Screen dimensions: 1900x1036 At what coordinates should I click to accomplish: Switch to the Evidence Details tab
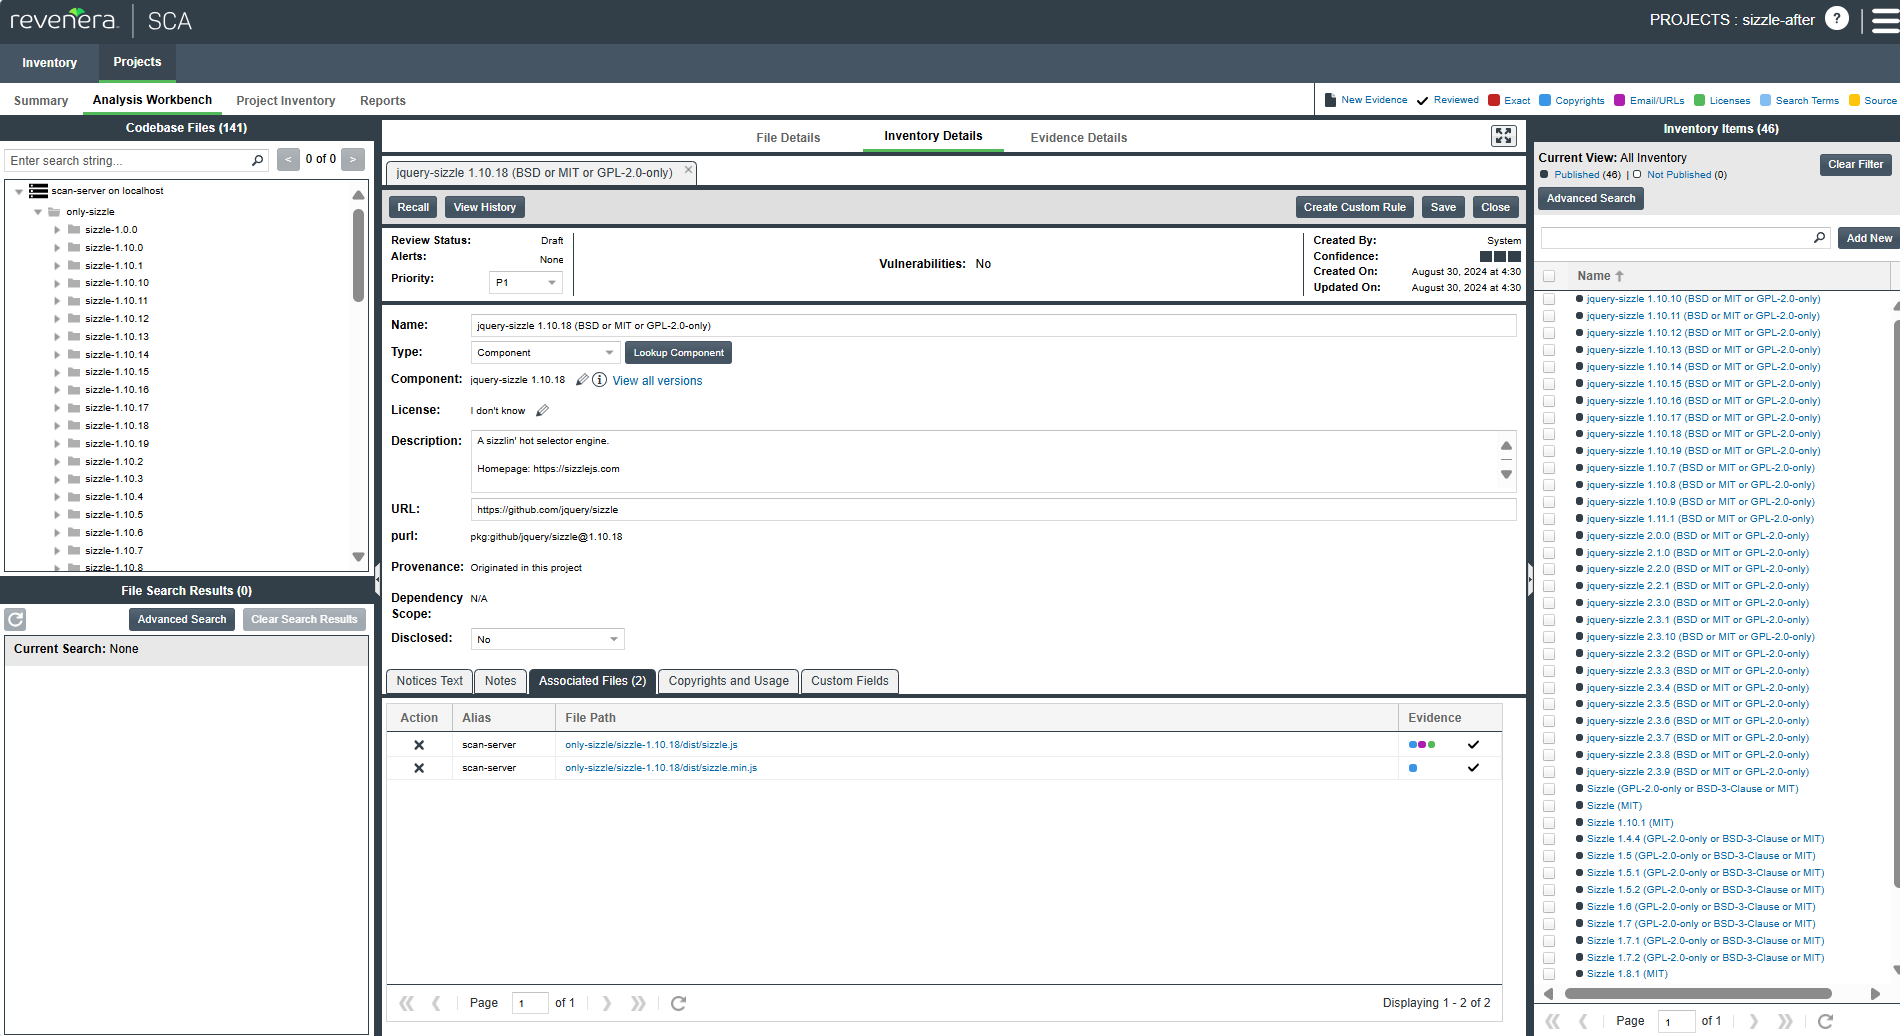(1078, 138)
